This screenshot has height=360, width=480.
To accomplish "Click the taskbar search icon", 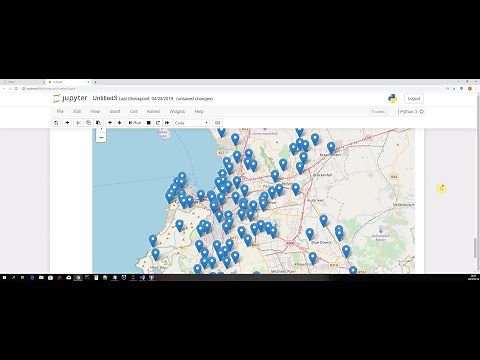I will [14, 277].
